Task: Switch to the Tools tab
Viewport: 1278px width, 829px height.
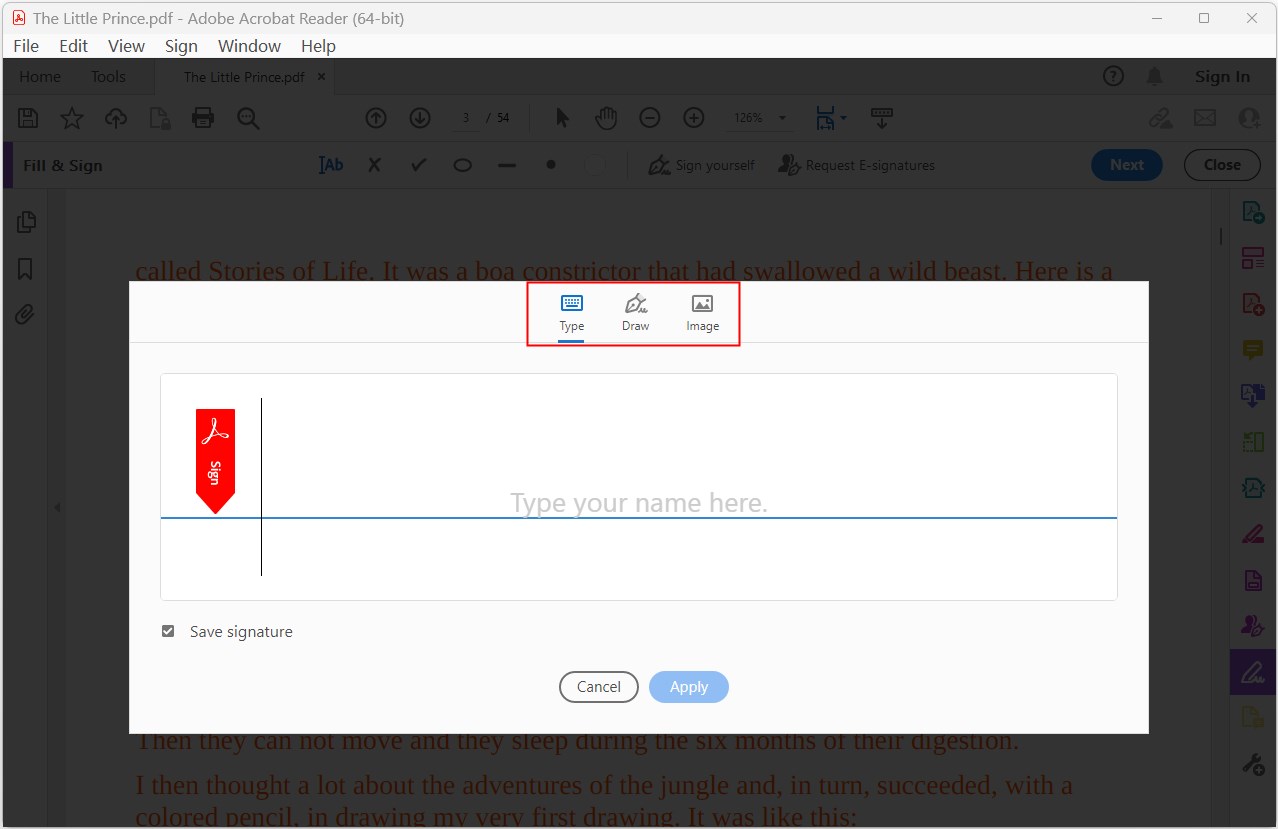Action: (x=107, y=76)
